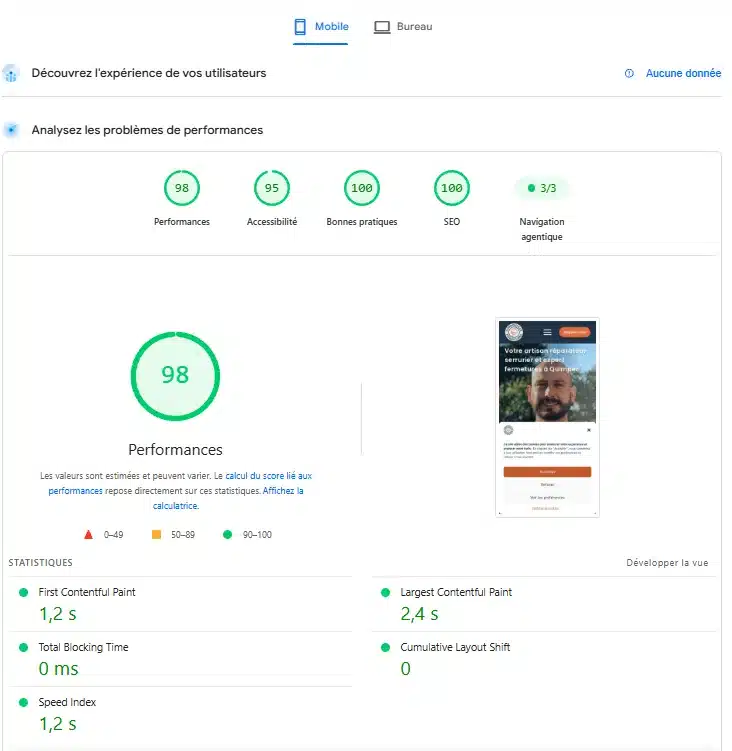Open the Aucune donnée link

tap(683, 73)
